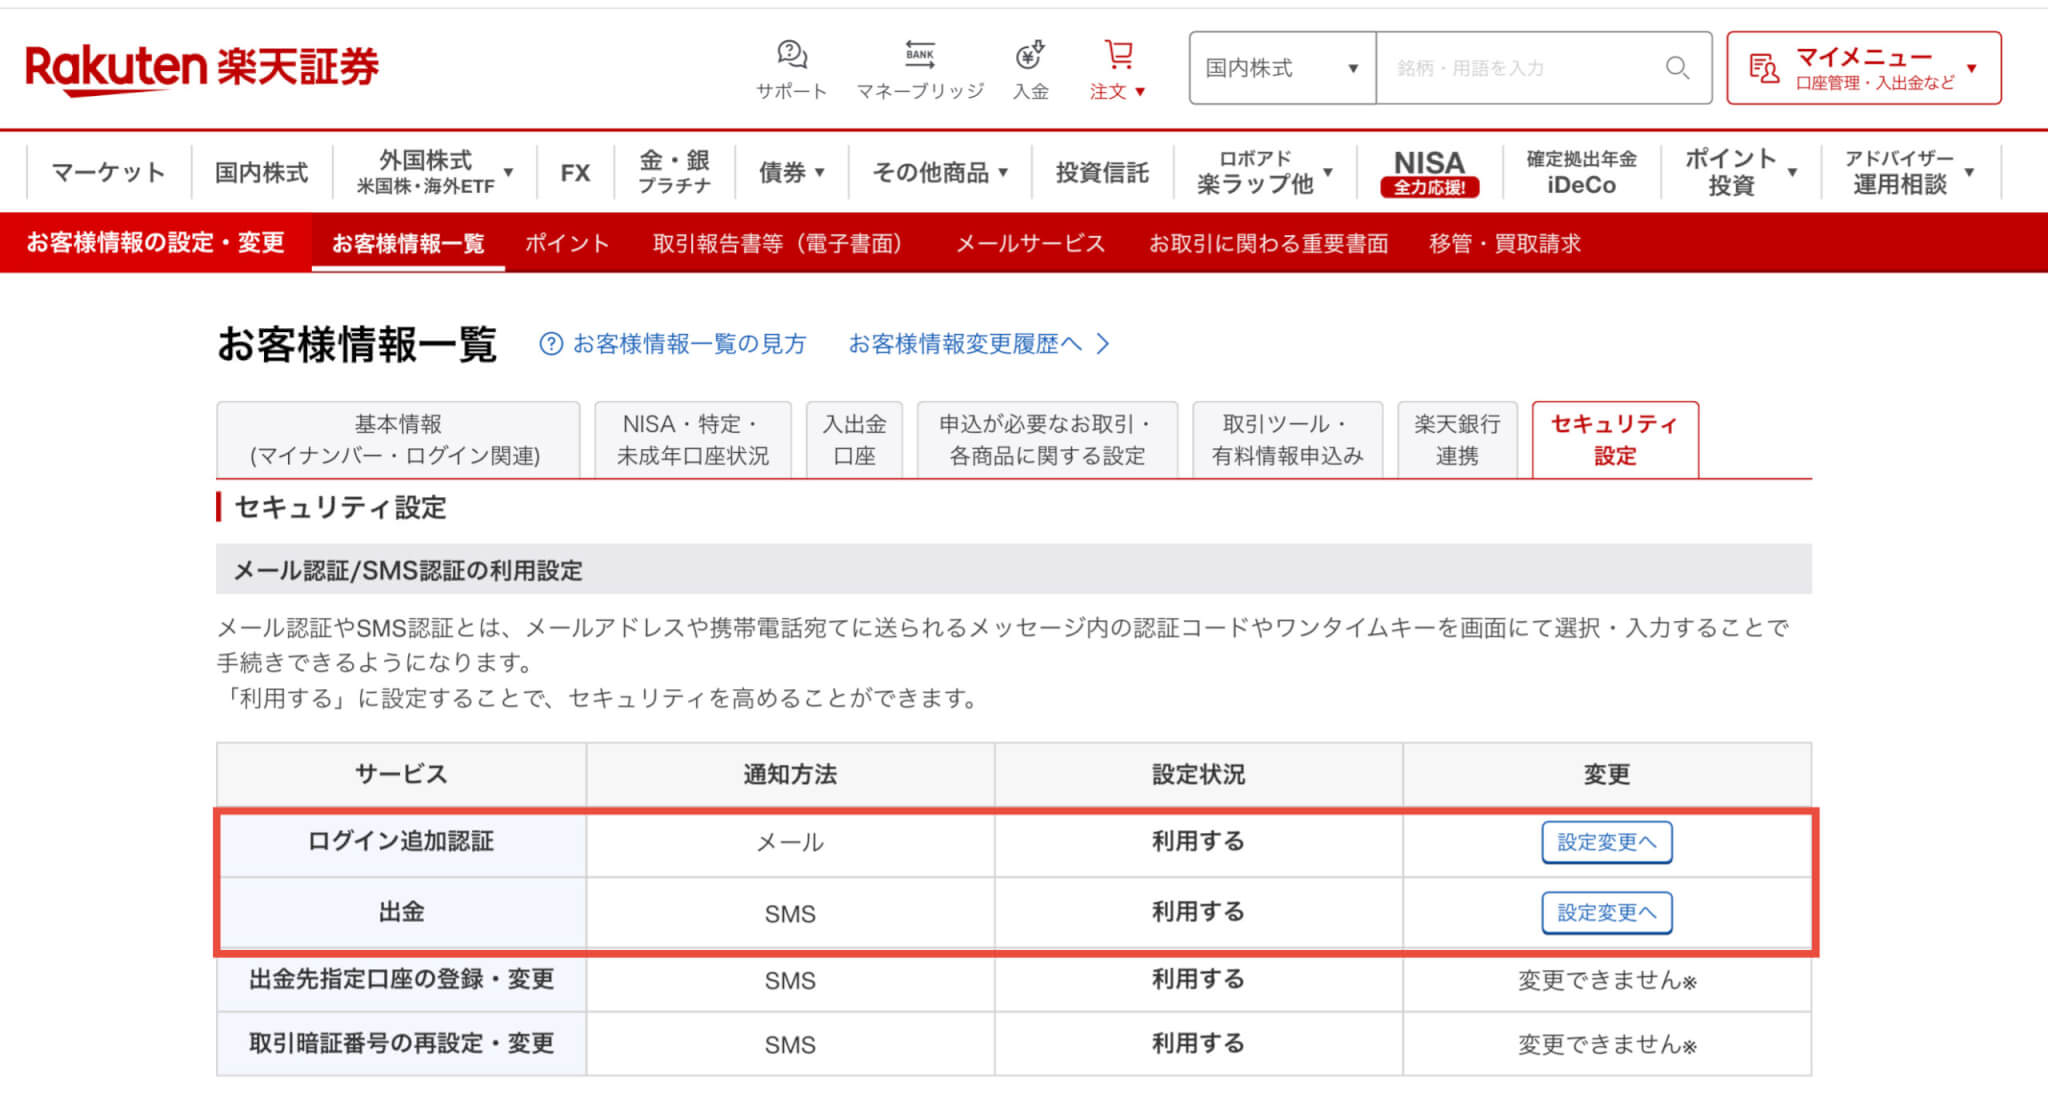Viewport: 2048px width, 1094px height.
Task: Open the 入出金口座 tab
Action: [x=853, y=439]
